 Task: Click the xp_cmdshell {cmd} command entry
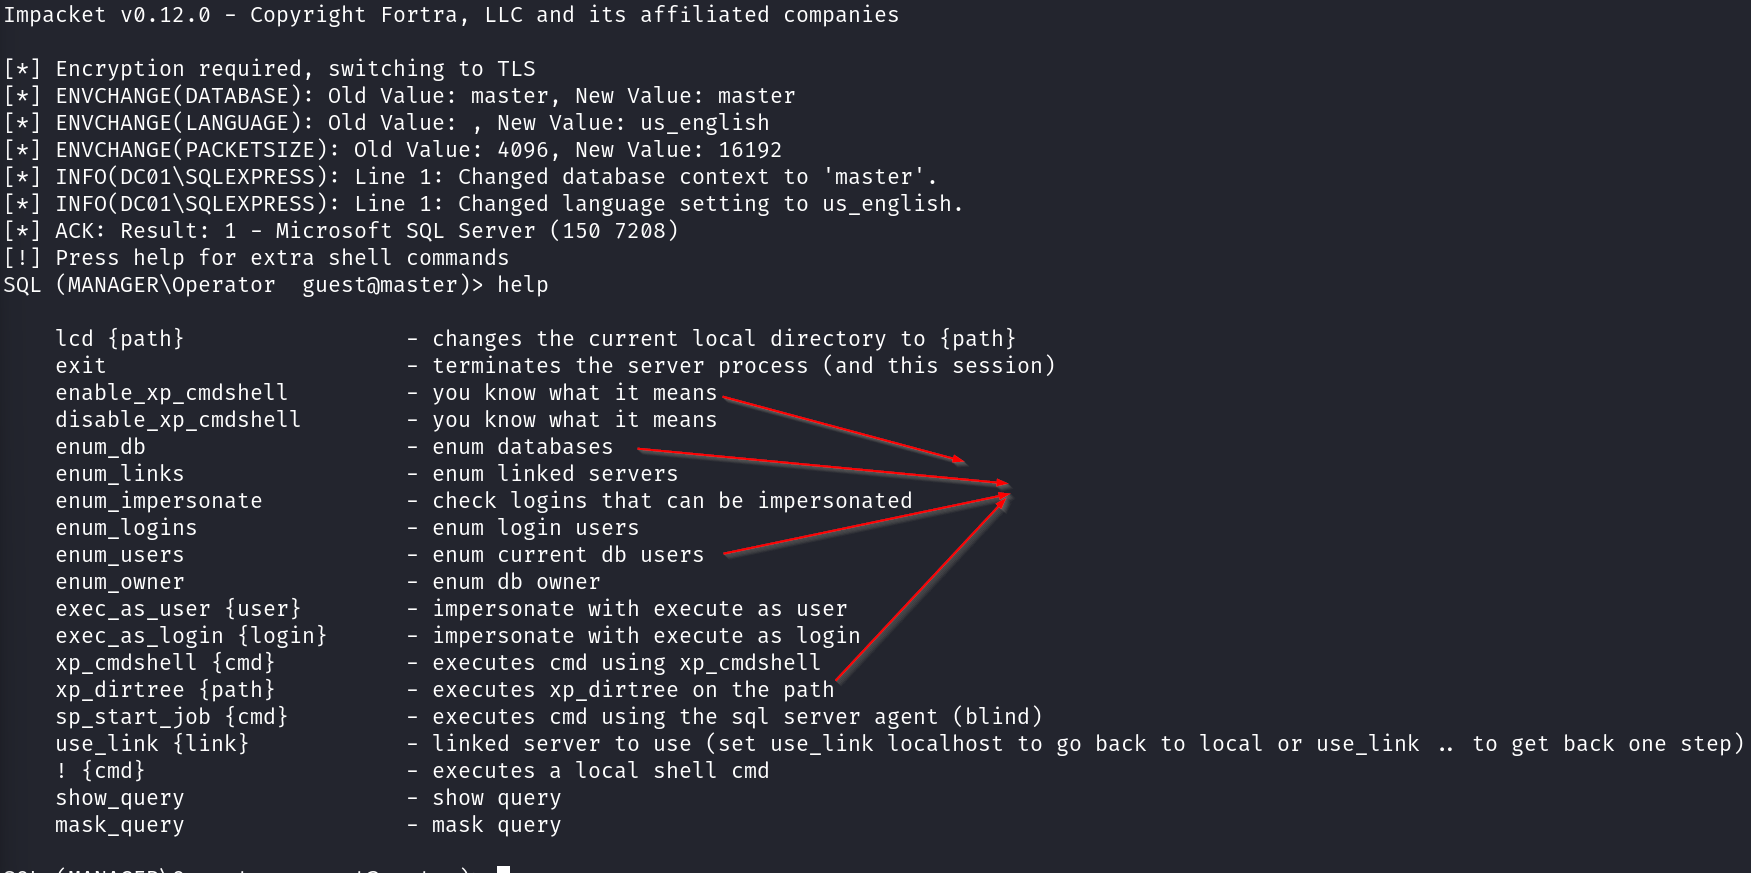pos(165,663)
